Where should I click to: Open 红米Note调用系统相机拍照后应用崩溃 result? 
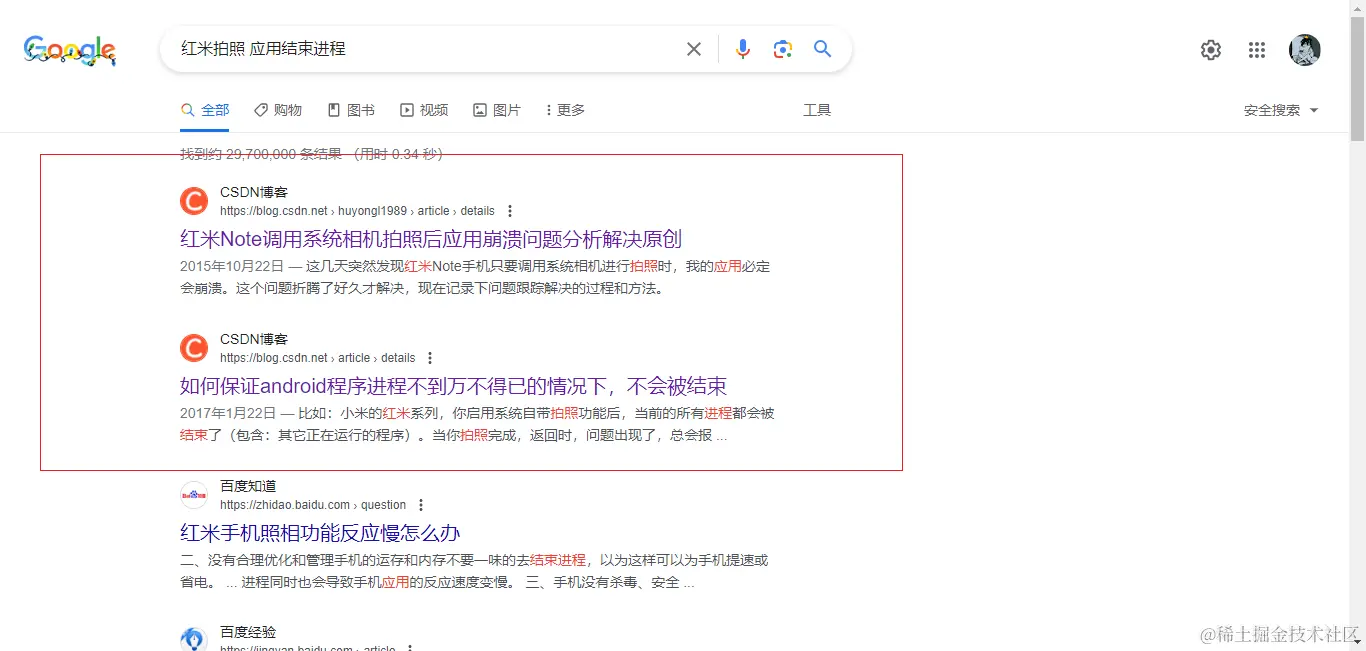click(x=431, y=239)
